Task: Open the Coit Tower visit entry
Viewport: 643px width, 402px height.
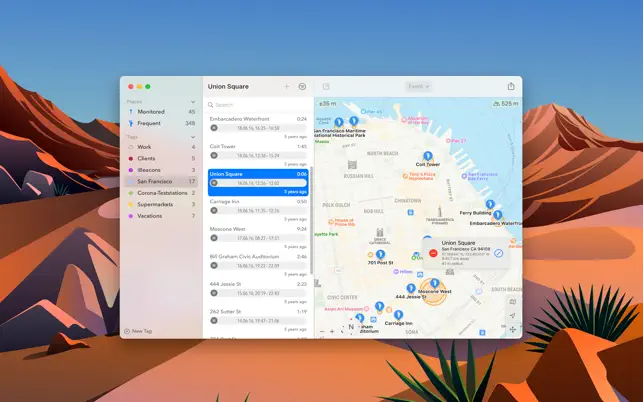Action: (x=257, y=151)
